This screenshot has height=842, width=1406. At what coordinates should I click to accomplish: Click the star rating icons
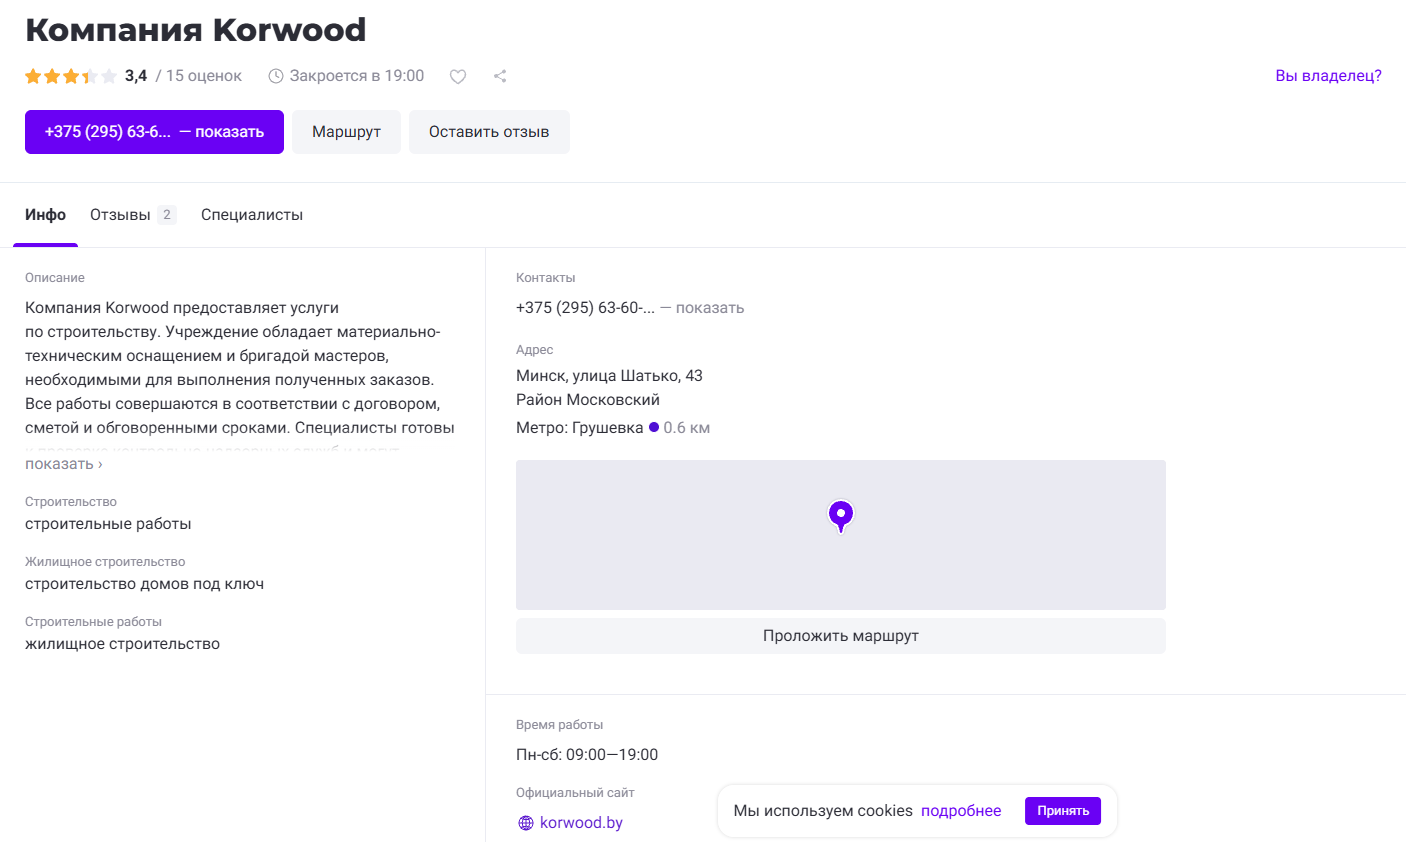71,76
